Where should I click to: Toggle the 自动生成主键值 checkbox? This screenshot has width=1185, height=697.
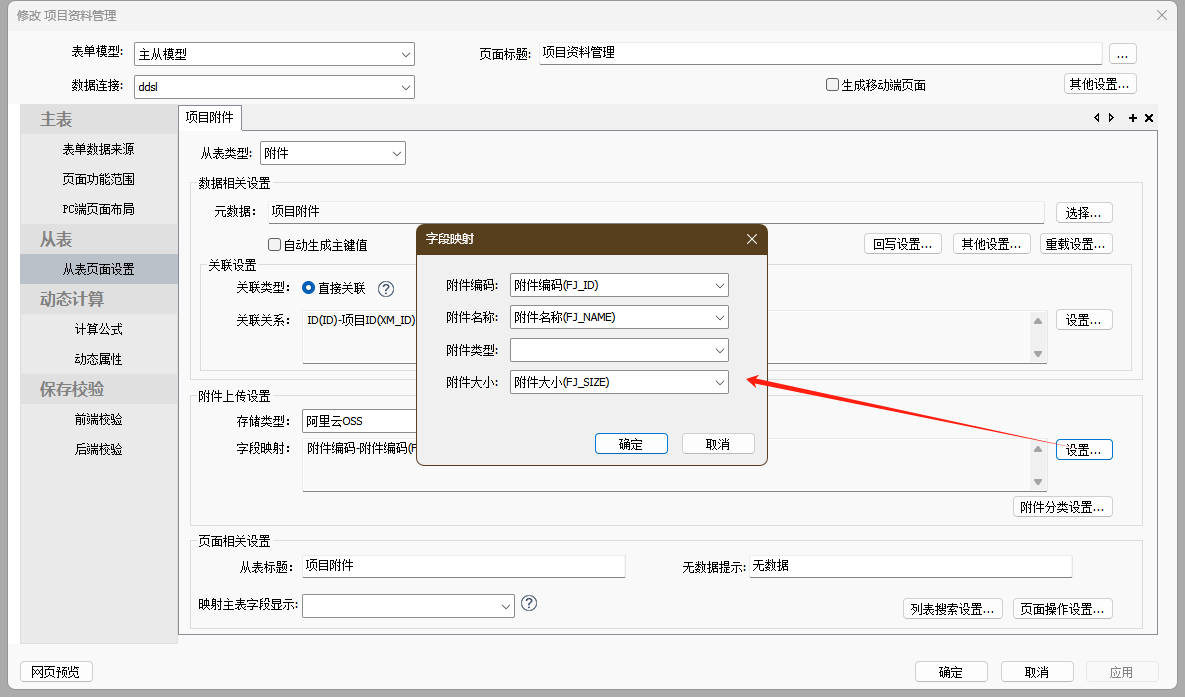click(275, 245)
